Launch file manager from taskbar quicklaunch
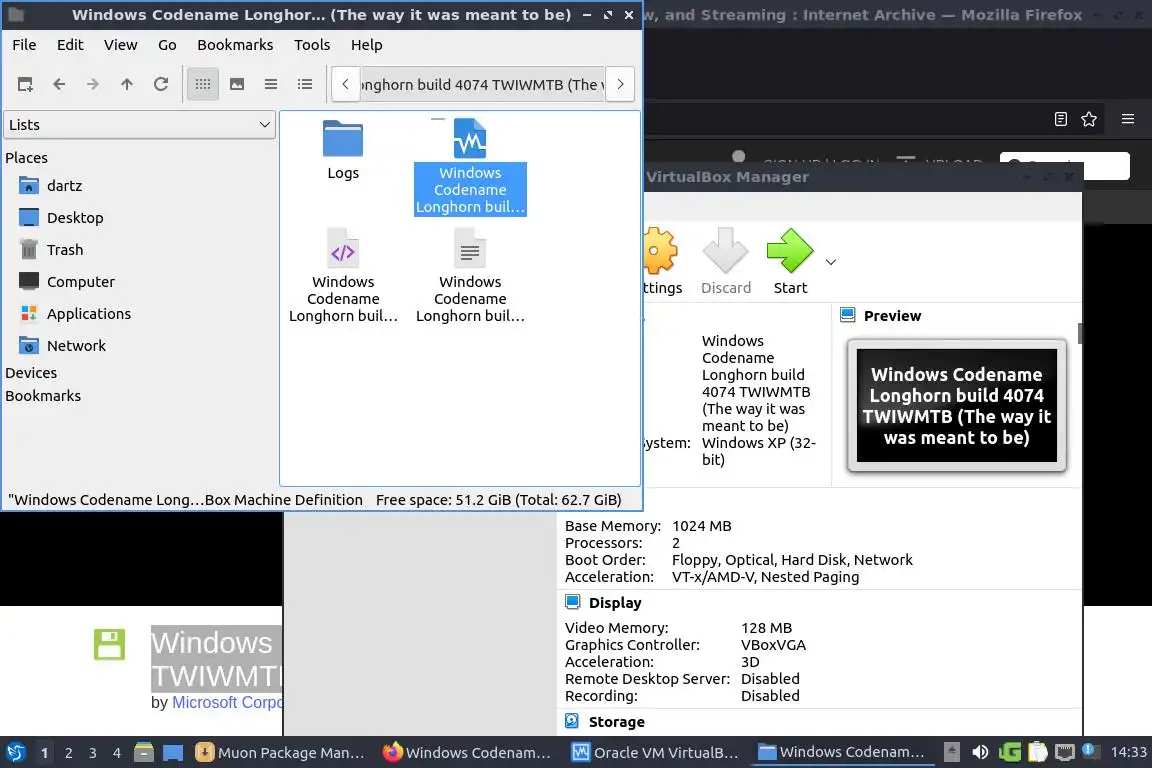Screen dimensions: 1152x768 point(144,753)
